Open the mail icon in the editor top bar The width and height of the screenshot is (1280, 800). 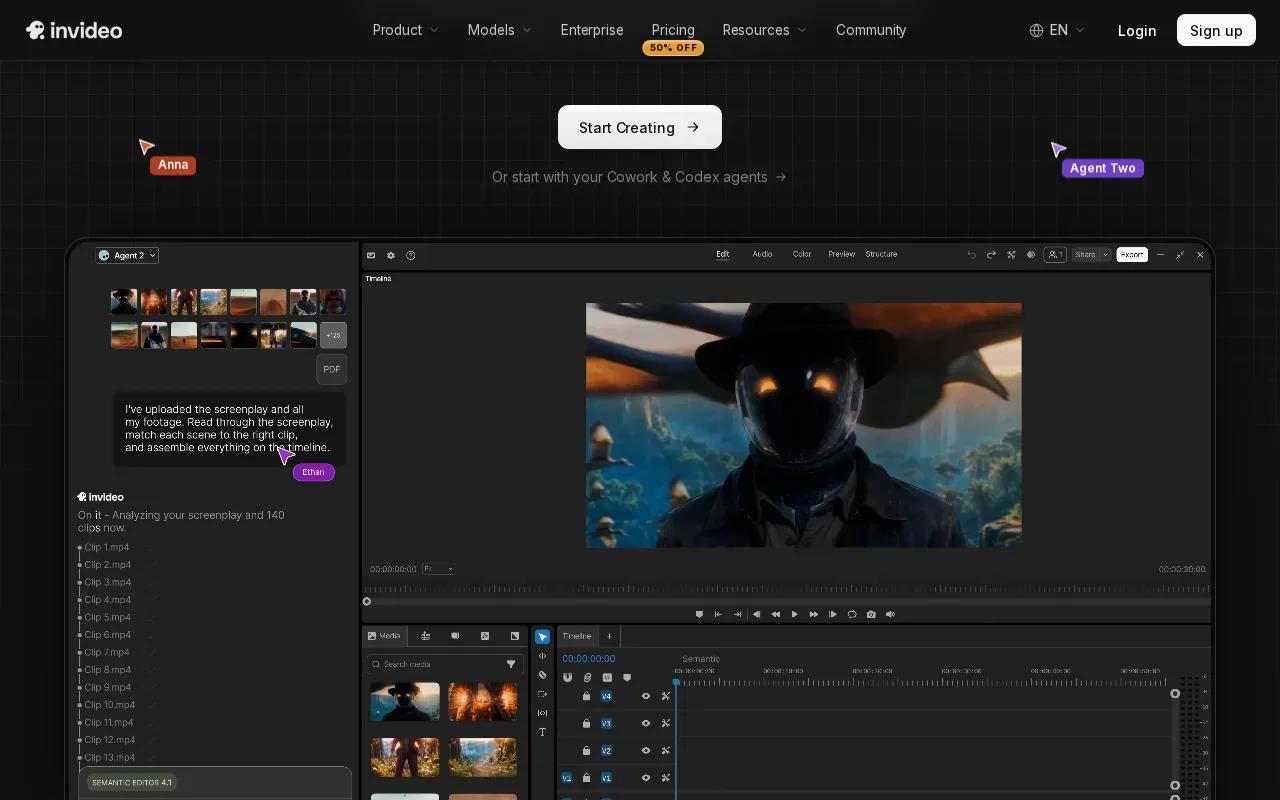[371, 255]
